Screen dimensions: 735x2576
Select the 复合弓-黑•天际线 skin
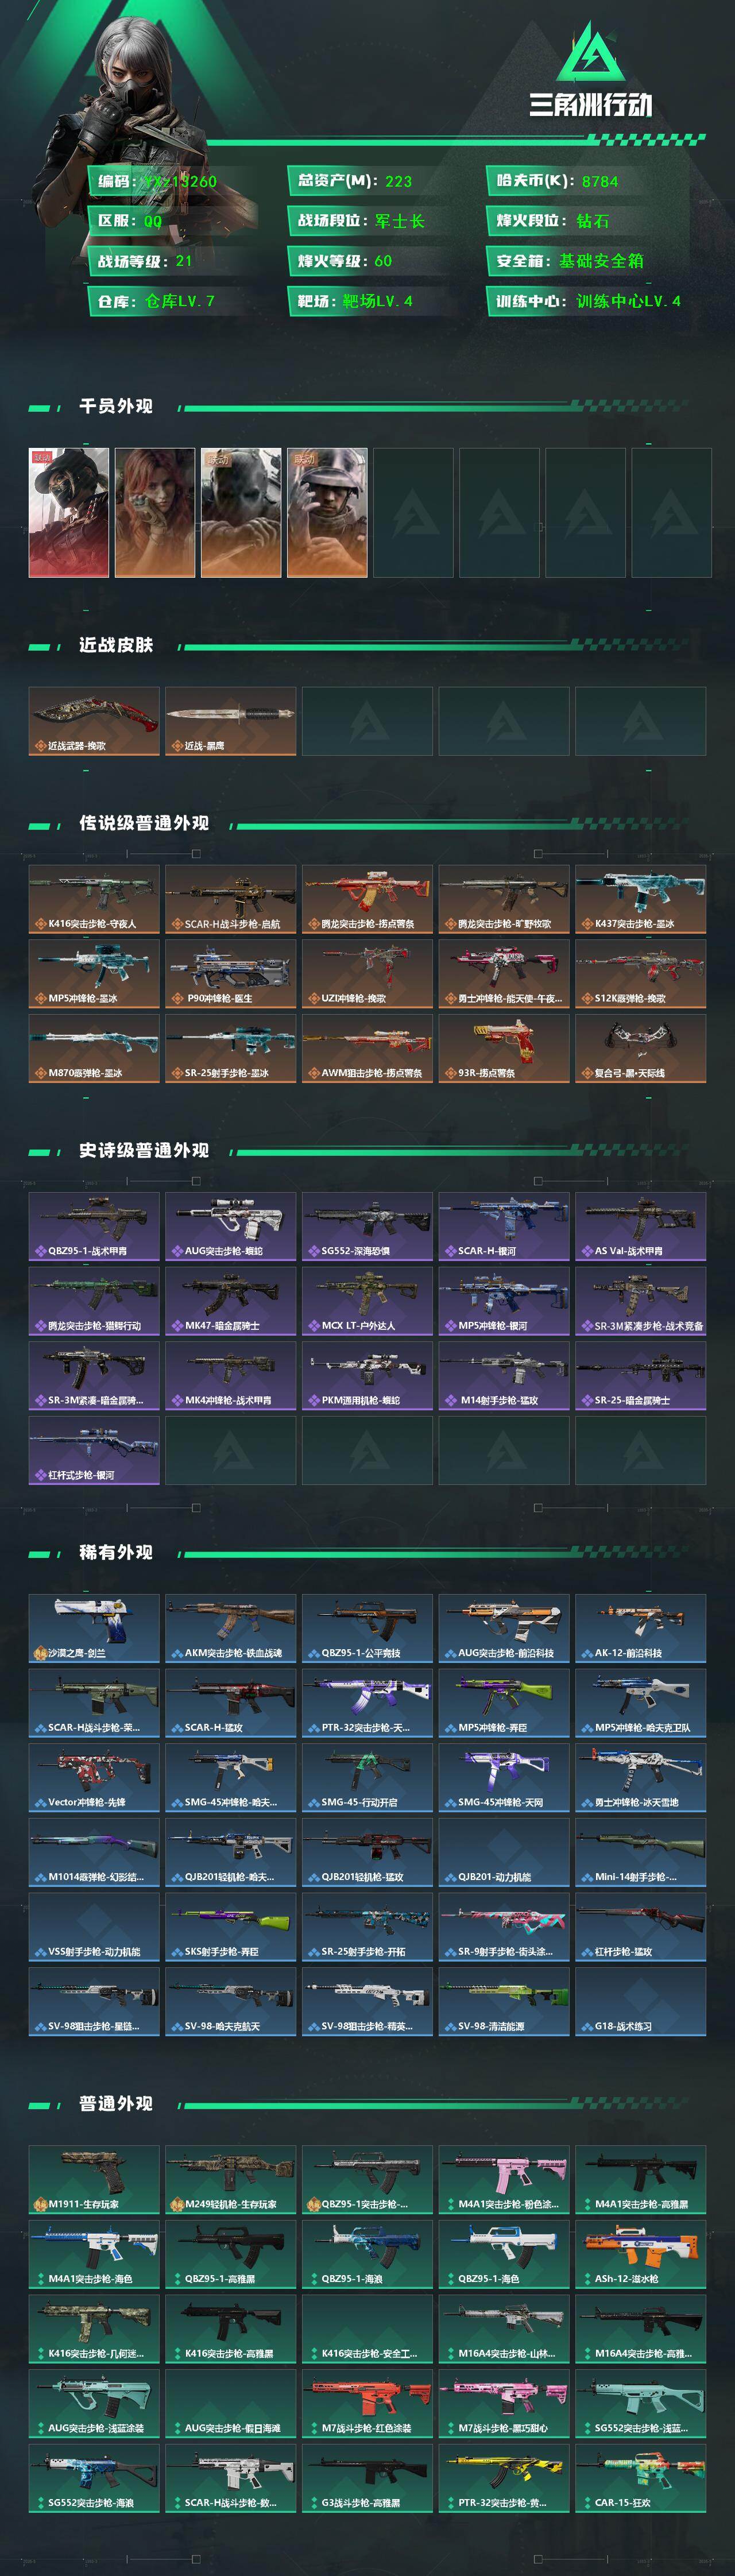coord(640,1048)
